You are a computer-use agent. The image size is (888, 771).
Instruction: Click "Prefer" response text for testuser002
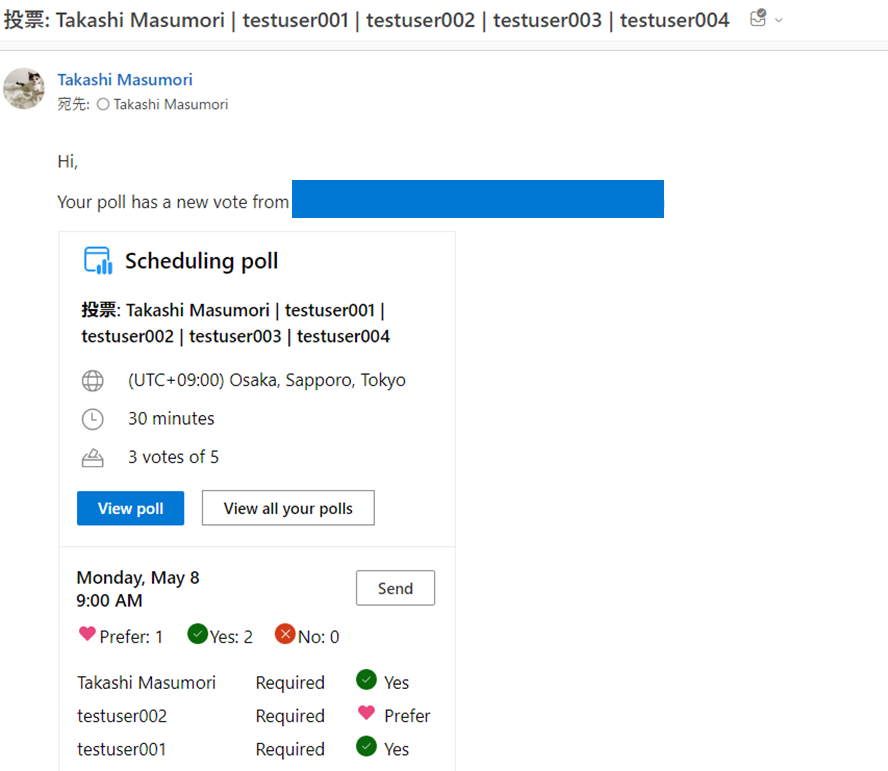(407, 716)
